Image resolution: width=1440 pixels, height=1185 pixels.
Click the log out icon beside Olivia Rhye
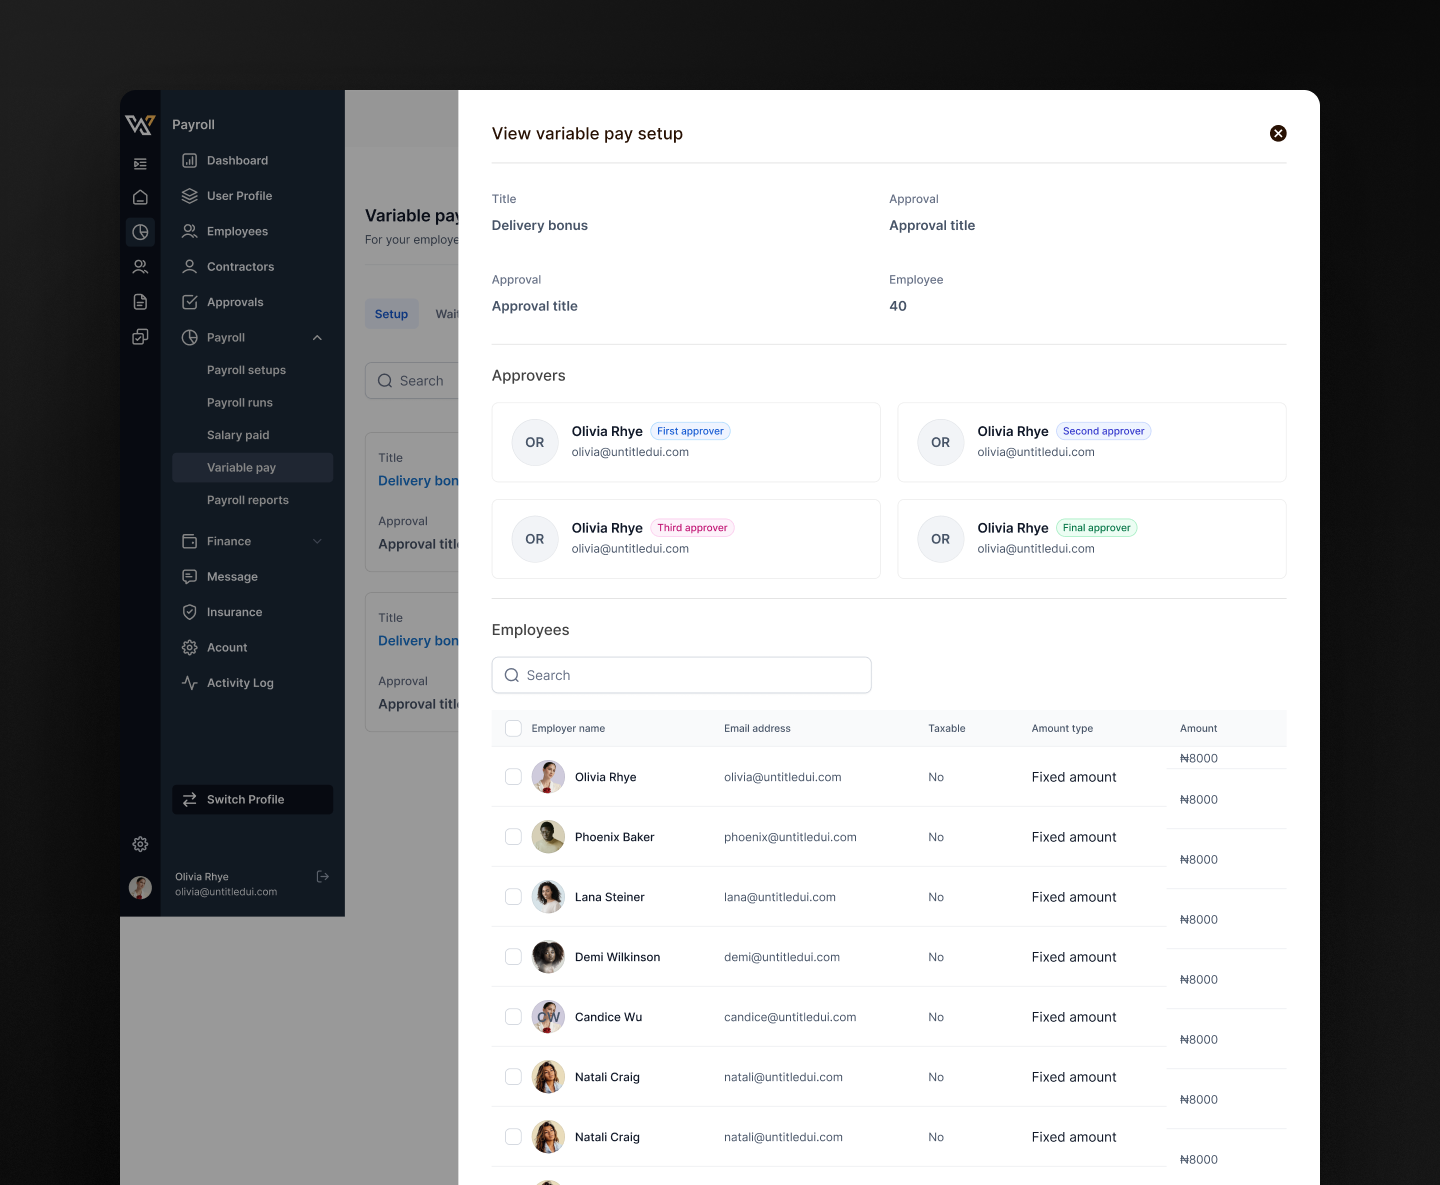(x=323, y=876)
